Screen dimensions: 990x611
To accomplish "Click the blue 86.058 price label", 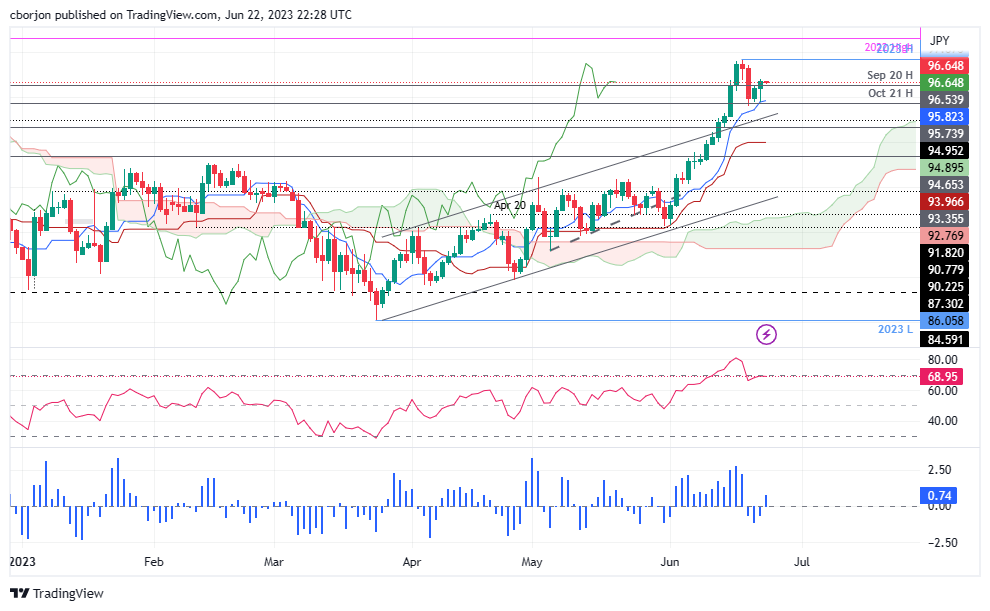I will [x=944, y=322].
